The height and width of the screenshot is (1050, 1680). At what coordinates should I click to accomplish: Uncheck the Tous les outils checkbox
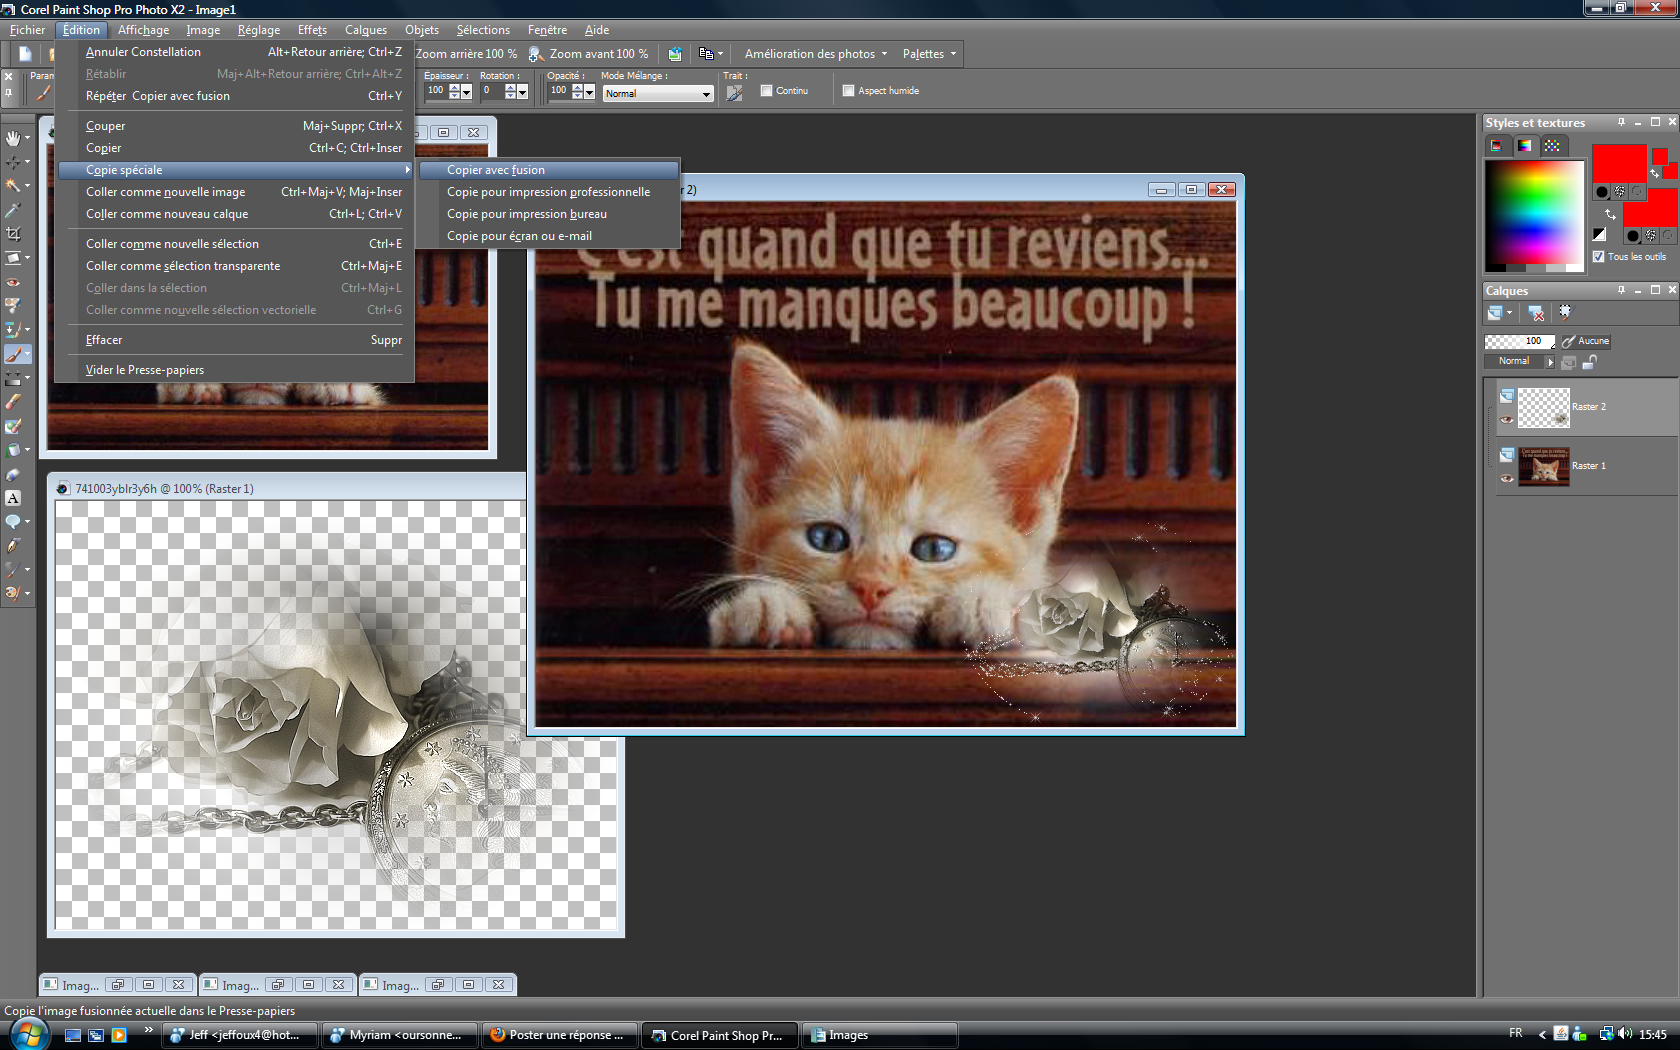[x=1598, y=257]
